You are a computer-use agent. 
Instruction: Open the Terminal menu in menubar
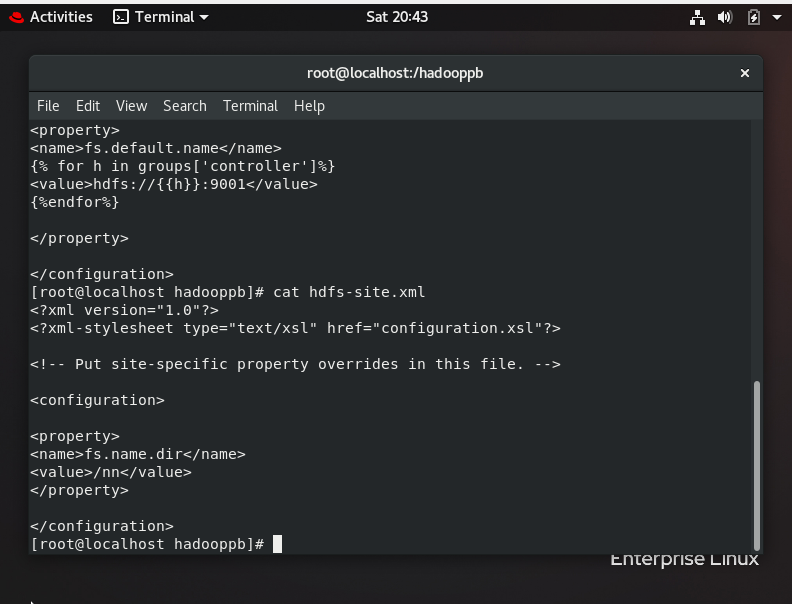pyautogui.click(x=251, y=106)
